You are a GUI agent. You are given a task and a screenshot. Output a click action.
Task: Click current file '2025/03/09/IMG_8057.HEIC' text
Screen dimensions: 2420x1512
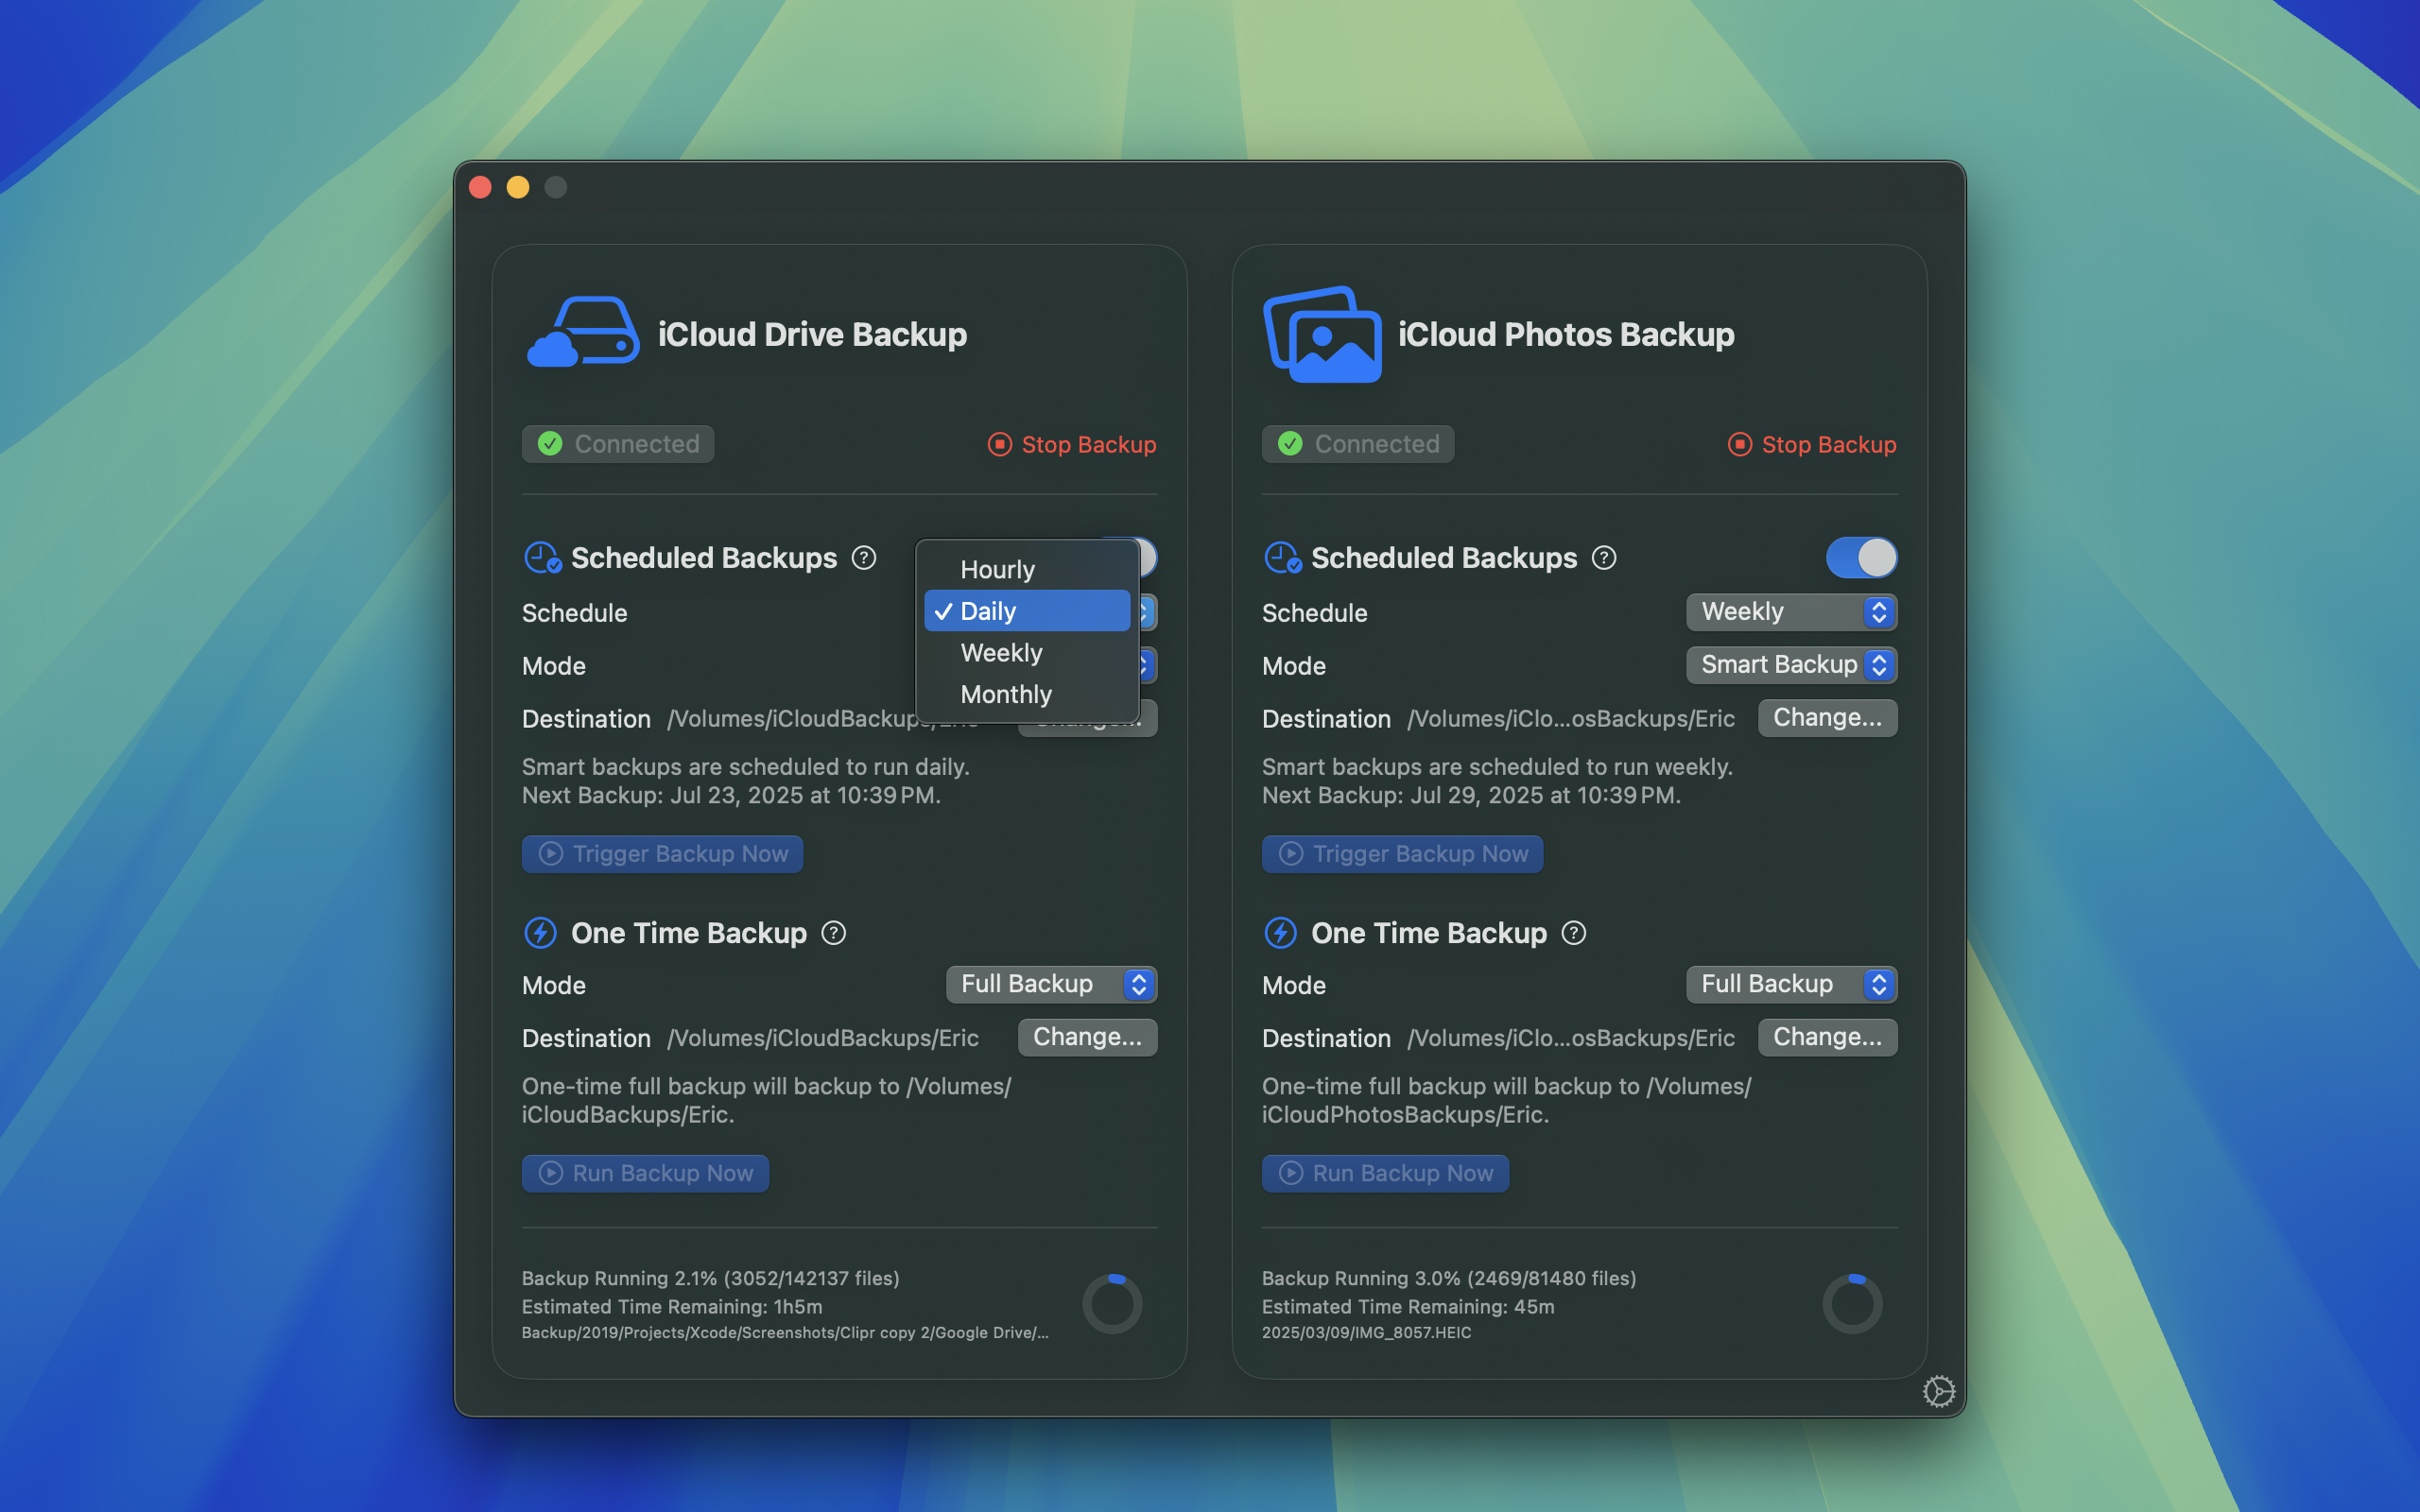pyautogui.click(x=1366, y=1332)
